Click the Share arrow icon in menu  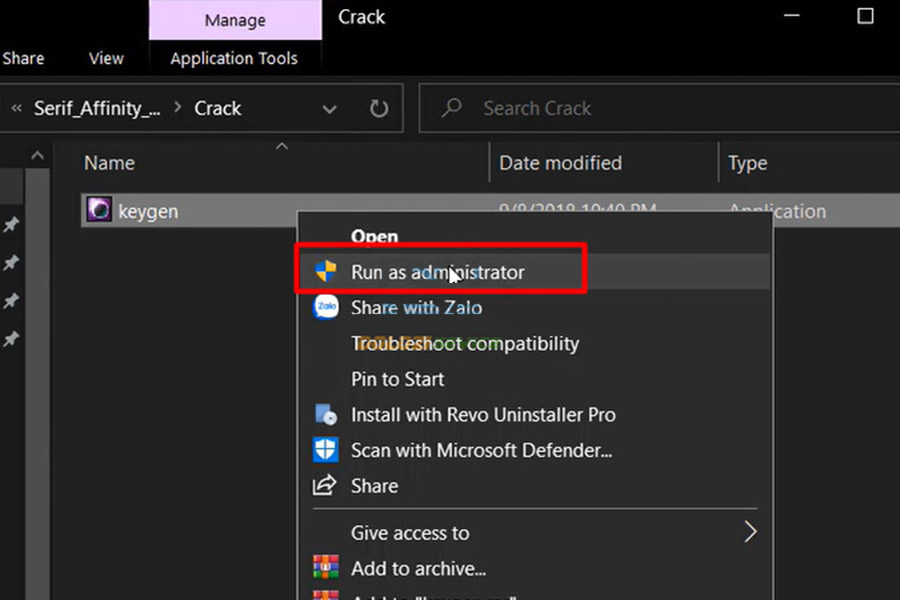coord(324,485)
